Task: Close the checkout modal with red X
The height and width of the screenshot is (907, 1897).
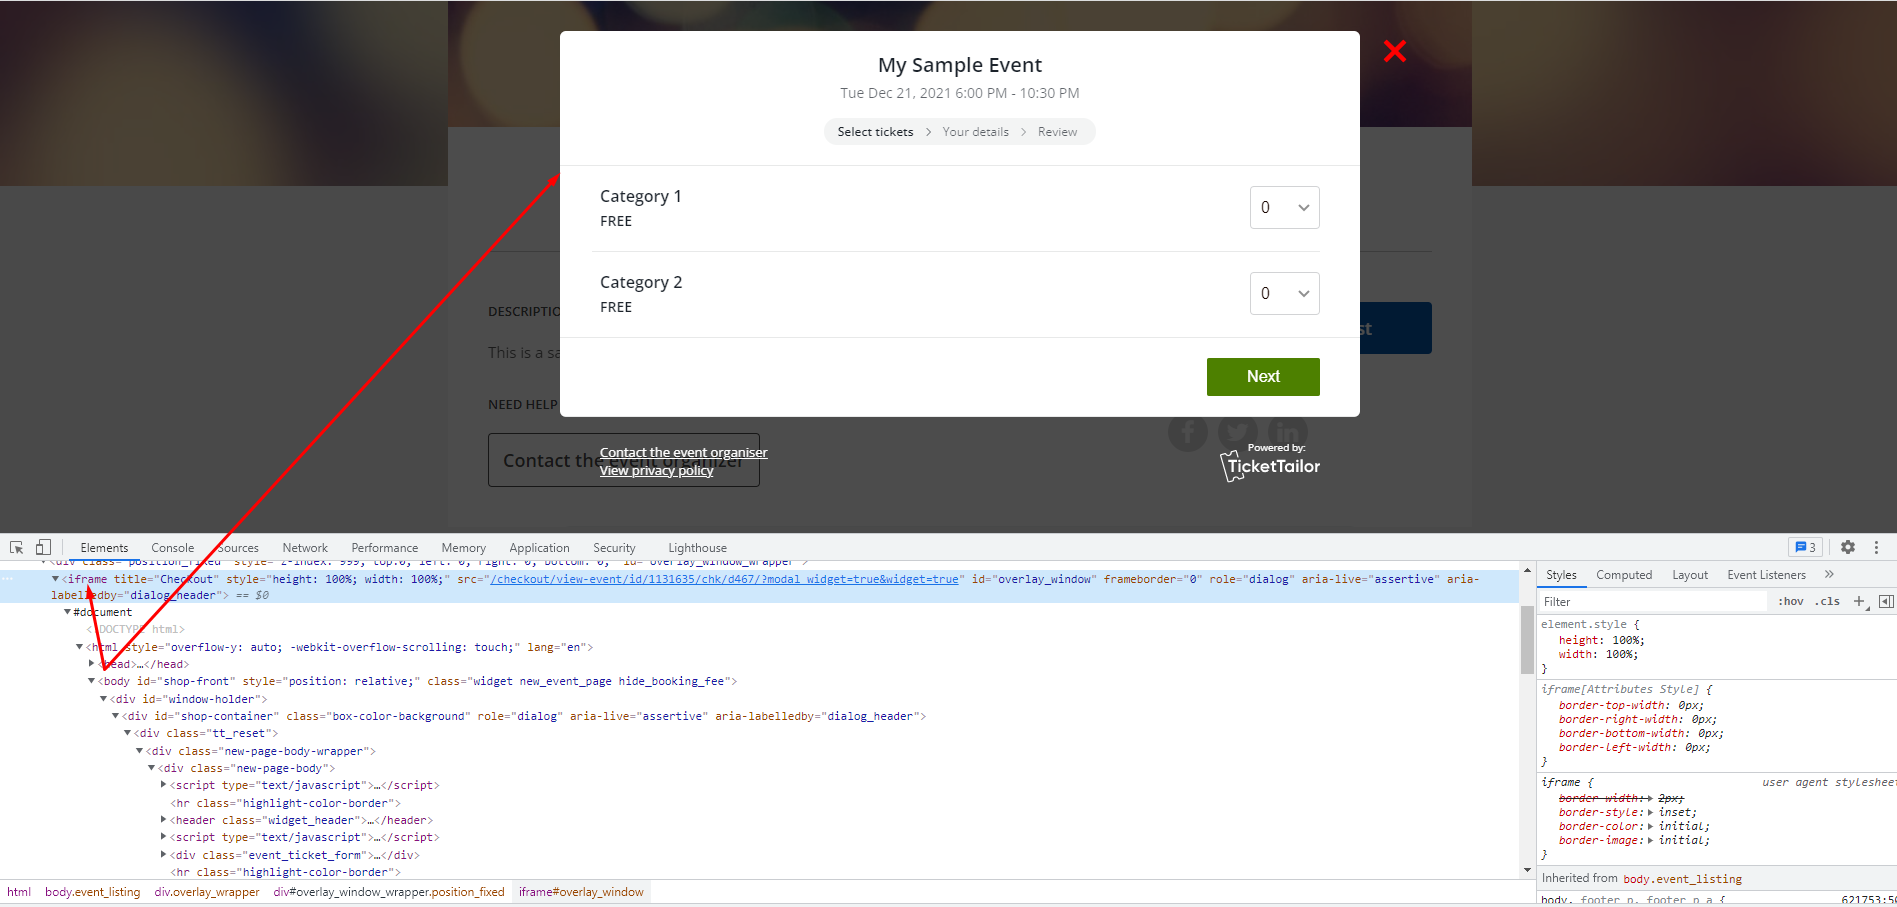Action: (x=1394, y=51)
